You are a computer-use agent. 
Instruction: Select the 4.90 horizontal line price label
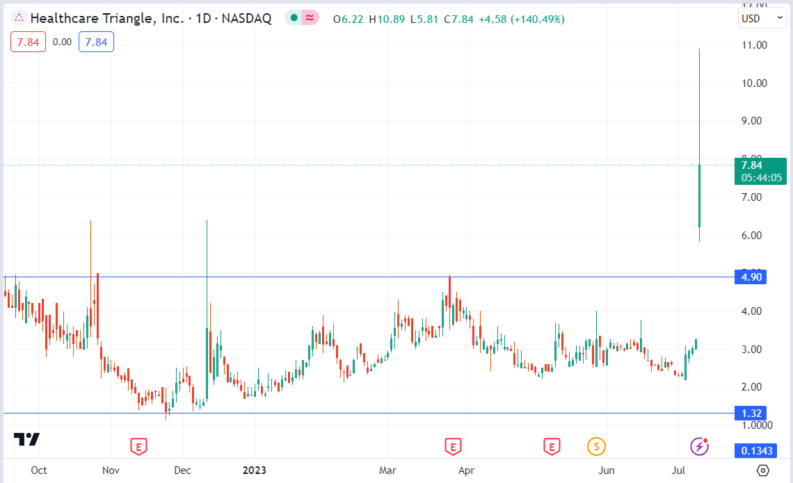[x=750, y=277]
